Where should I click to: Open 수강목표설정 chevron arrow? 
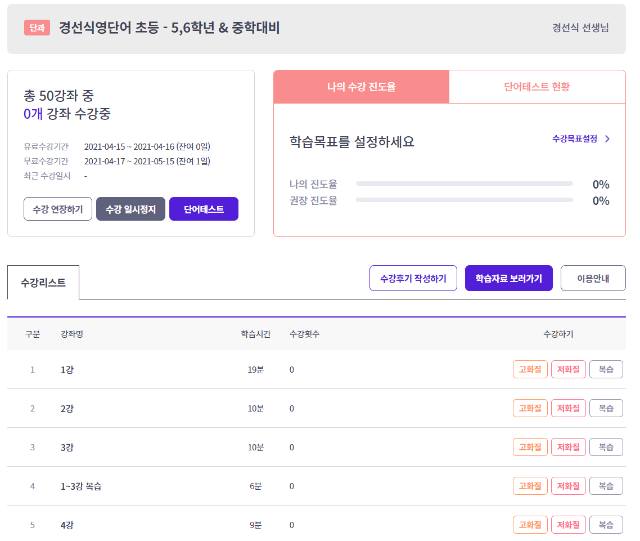tap(607, 139)
